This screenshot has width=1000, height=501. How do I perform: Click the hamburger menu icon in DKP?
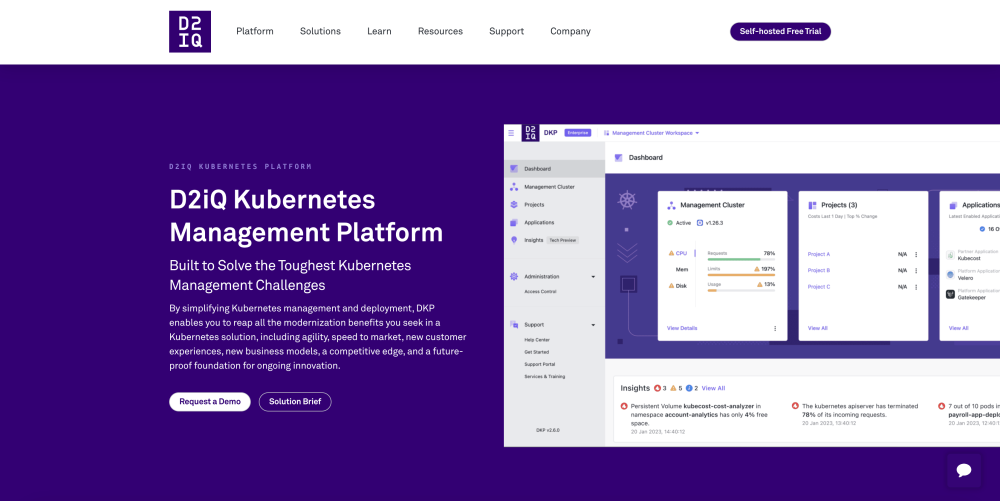tap(510, 132)
